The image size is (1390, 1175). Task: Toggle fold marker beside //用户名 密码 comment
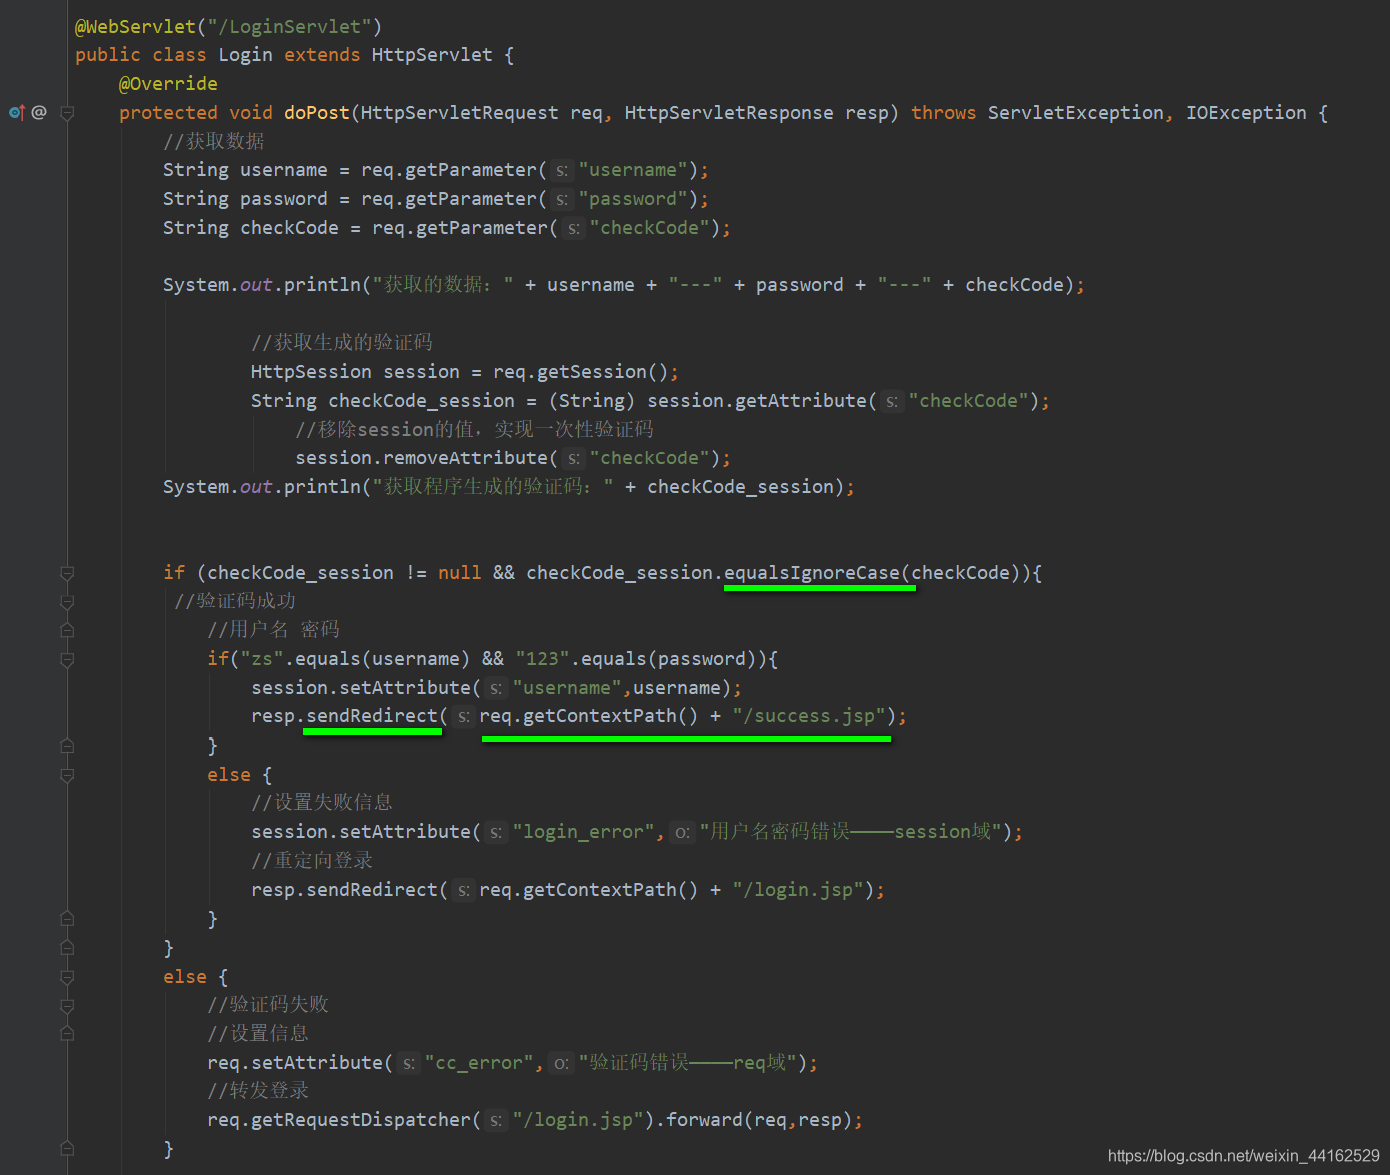(x=67, y=630)
